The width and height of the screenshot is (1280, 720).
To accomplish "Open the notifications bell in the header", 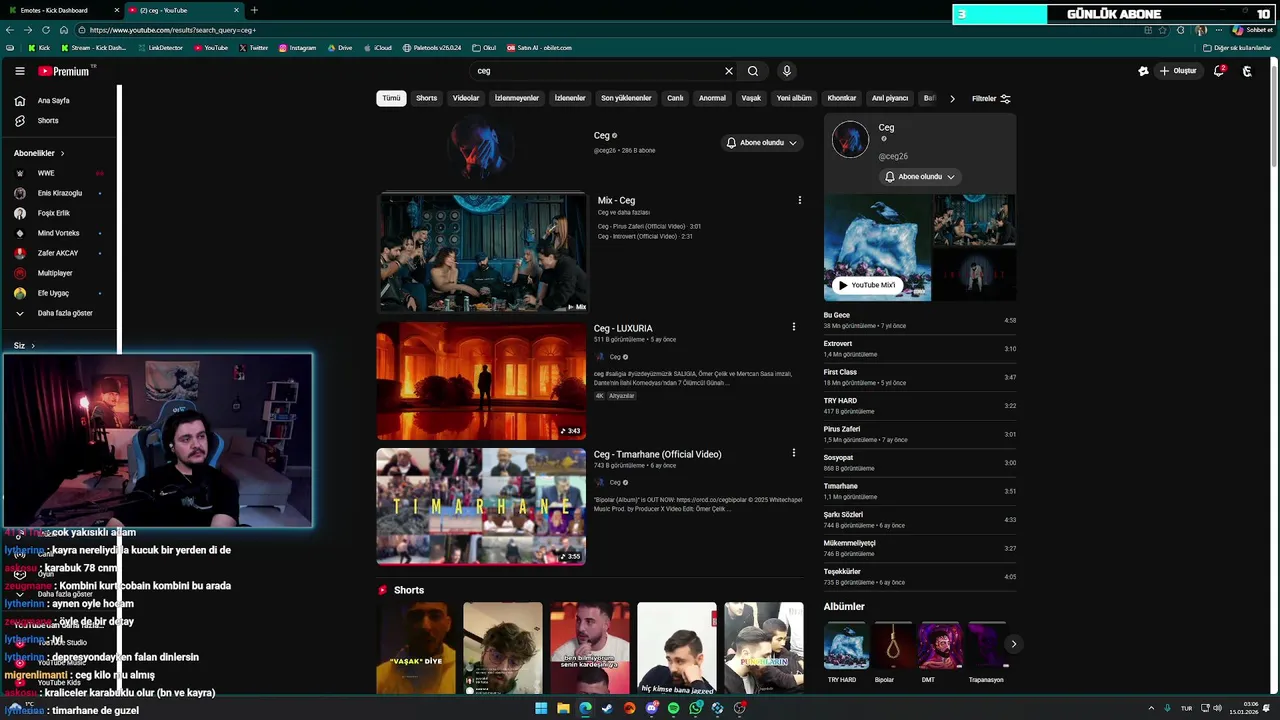I will (x=1219, y=71).
